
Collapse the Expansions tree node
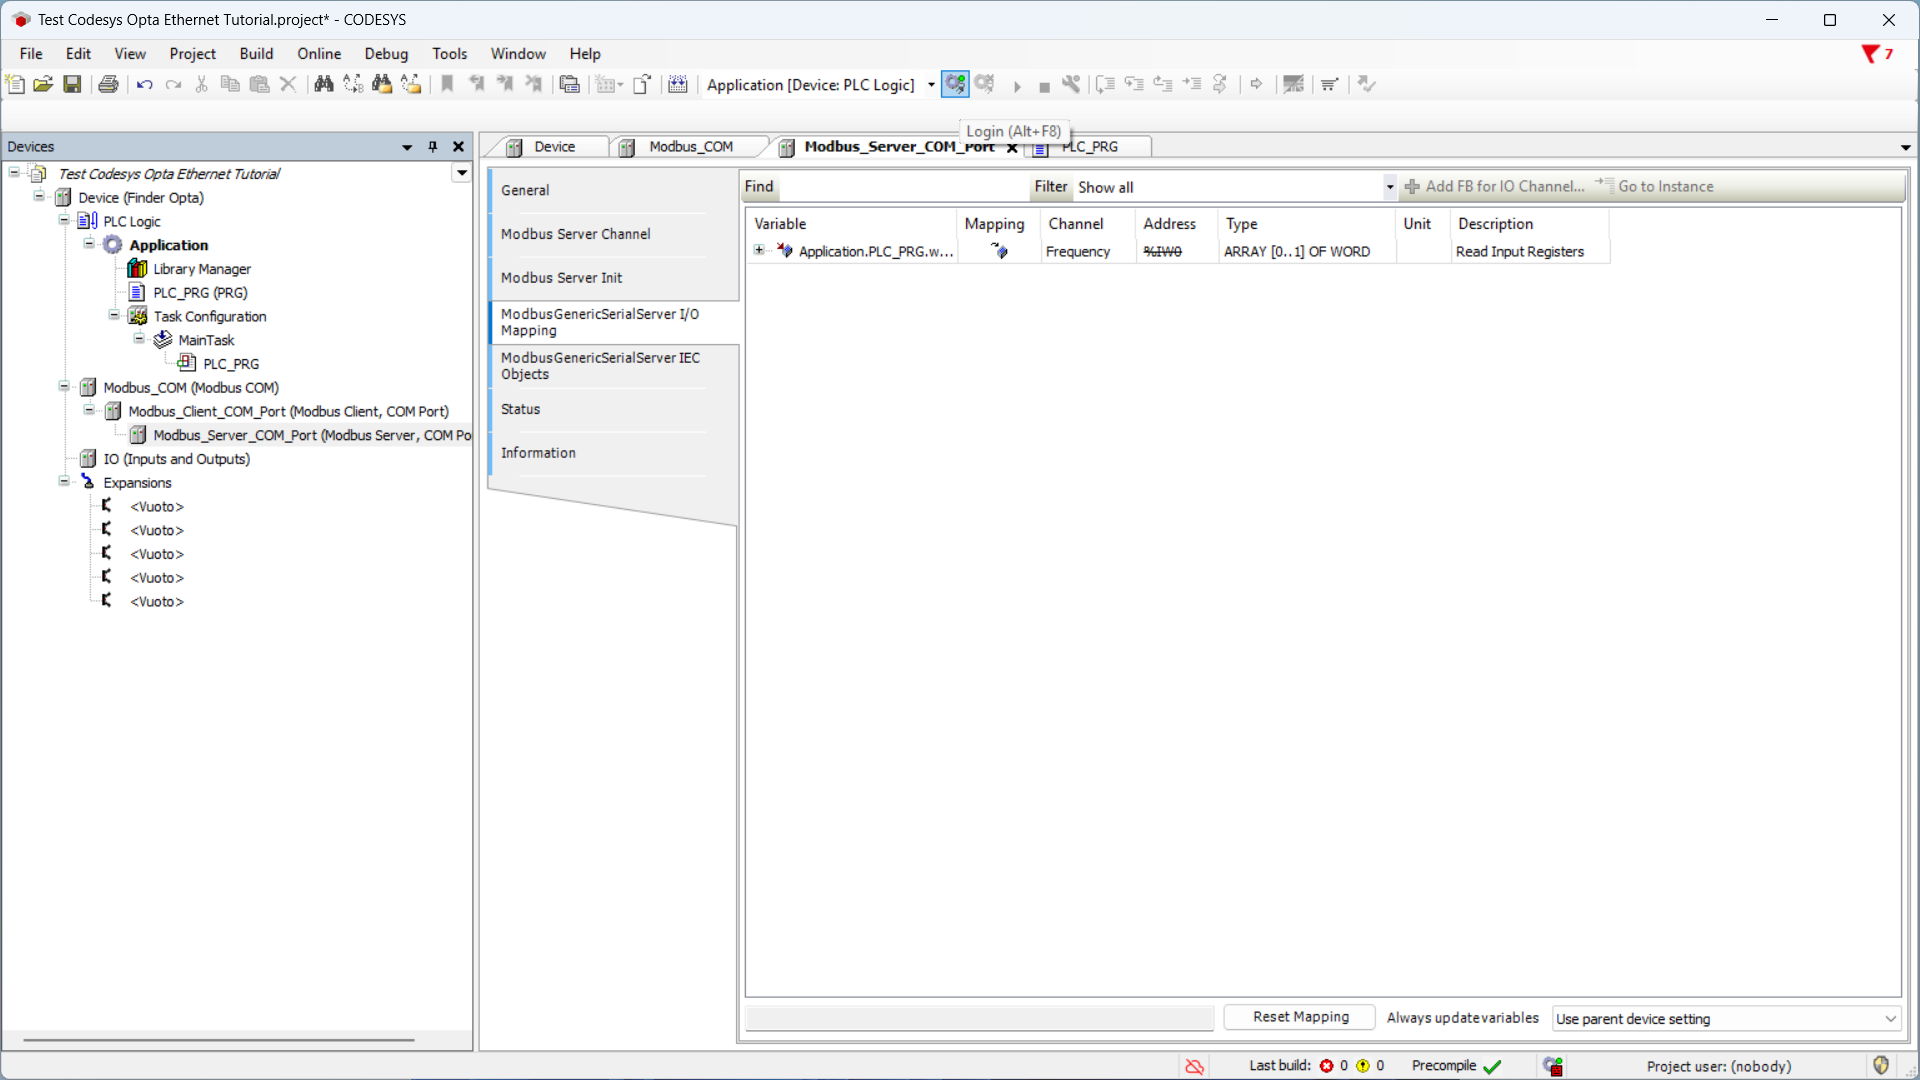[x=64, y=482]
